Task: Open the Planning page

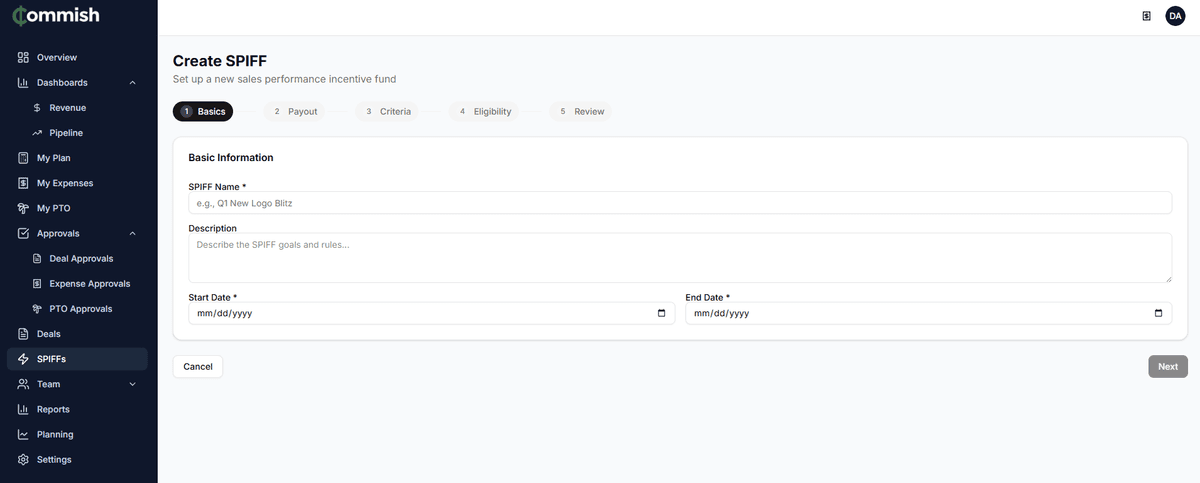Action: pyautogui.click(x=77, y=434)
